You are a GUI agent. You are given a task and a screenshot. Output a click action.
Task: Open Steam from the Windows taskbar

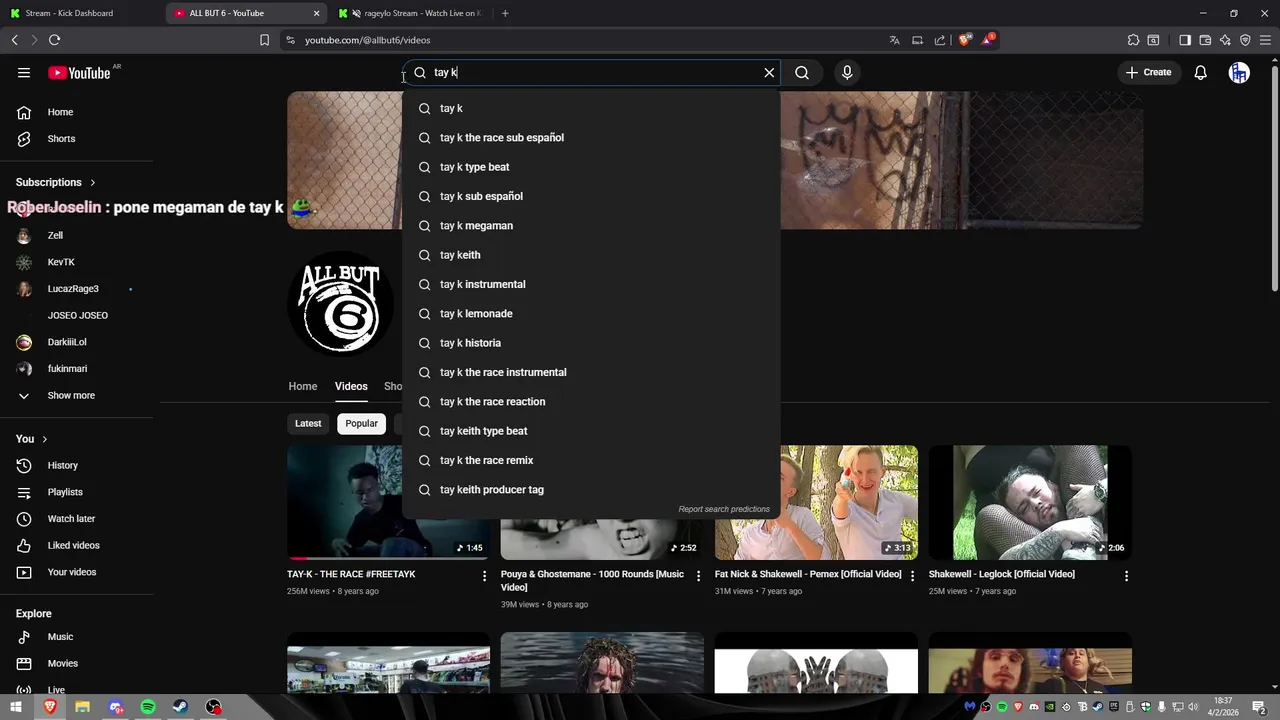180,707
